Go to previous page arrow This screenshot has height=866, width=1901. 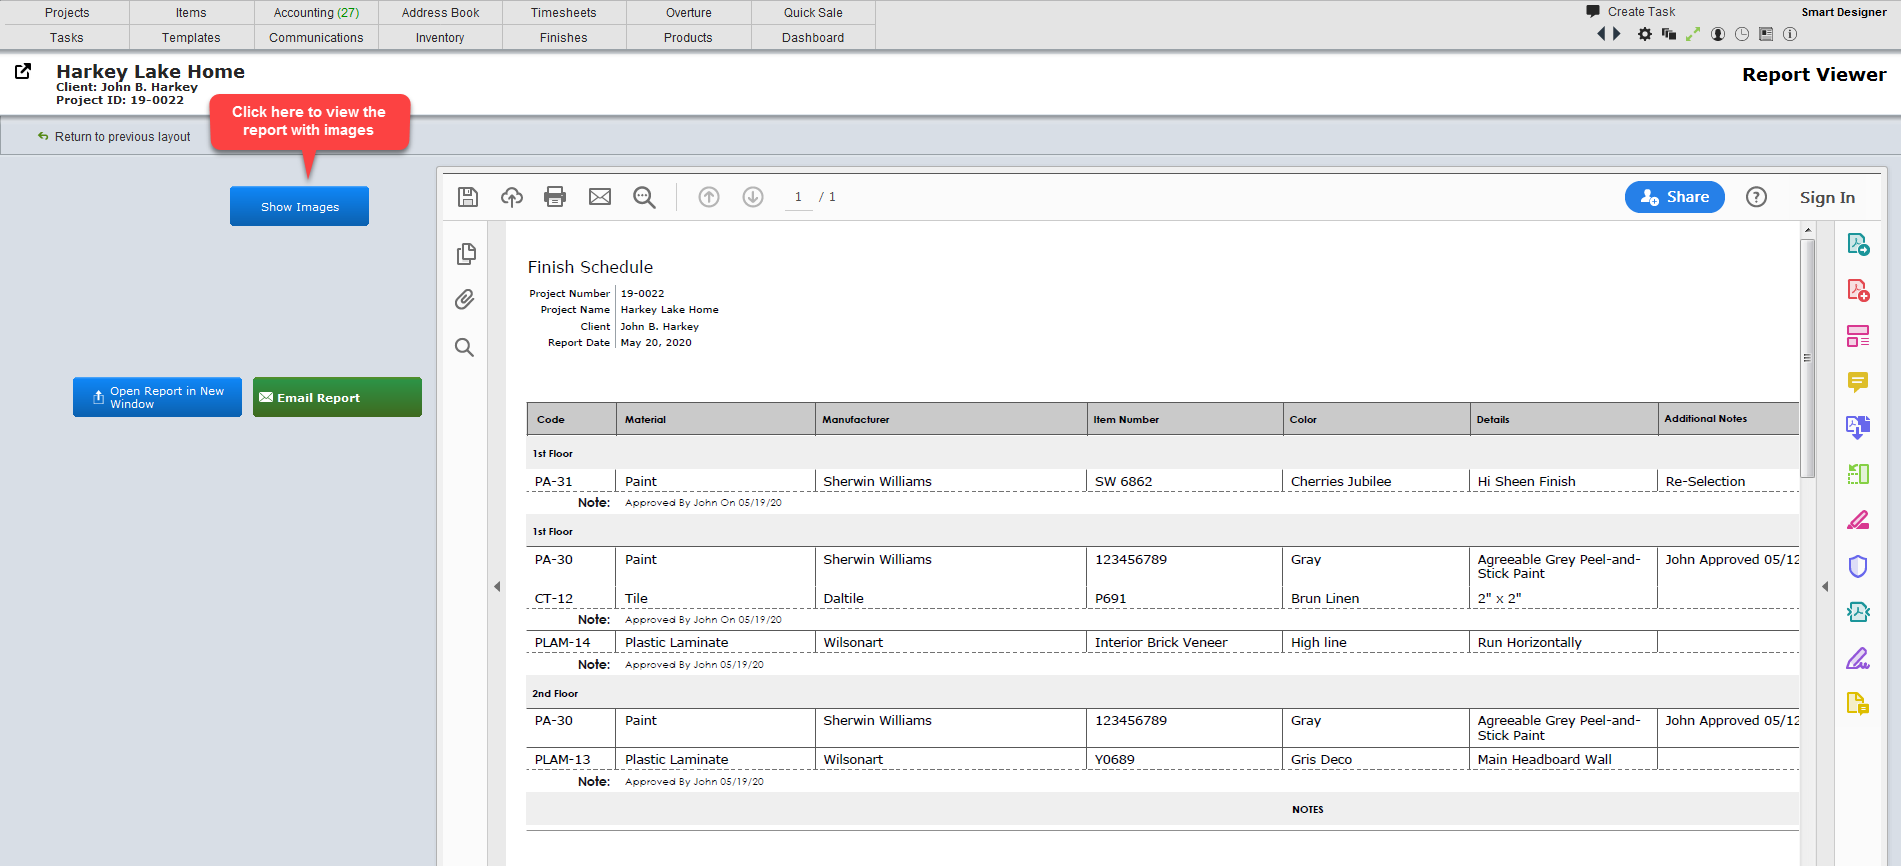coord(709,197)
